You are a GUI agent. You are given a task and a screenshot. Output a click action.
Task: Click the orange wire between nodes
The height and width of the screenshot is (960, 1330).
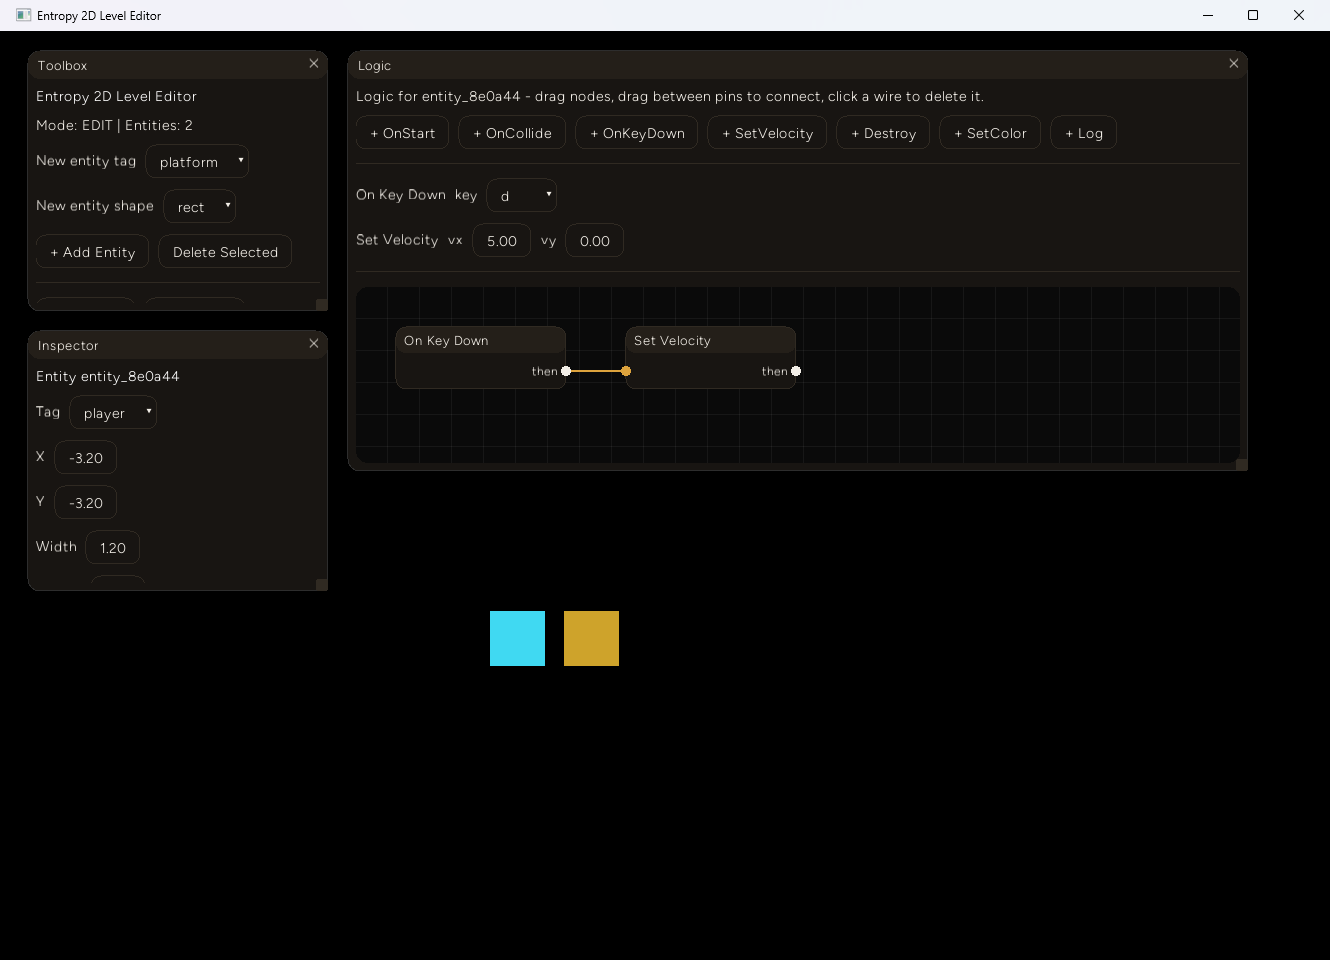point(596,371)
